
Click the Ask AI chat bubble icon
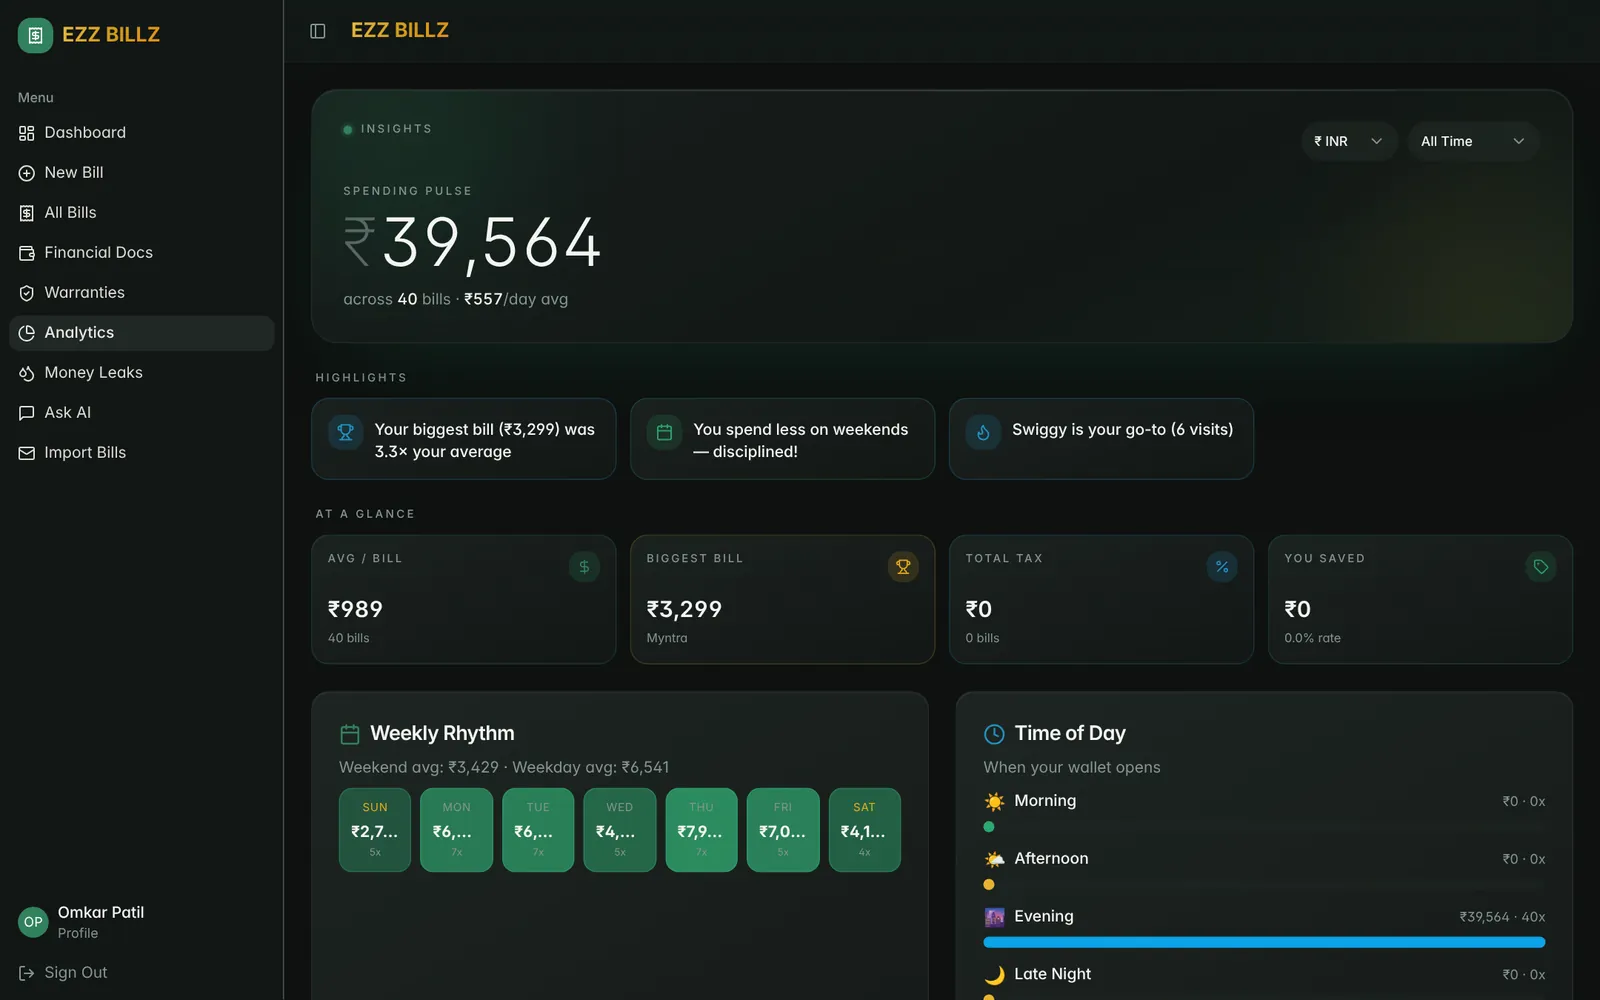click(27, 413)
